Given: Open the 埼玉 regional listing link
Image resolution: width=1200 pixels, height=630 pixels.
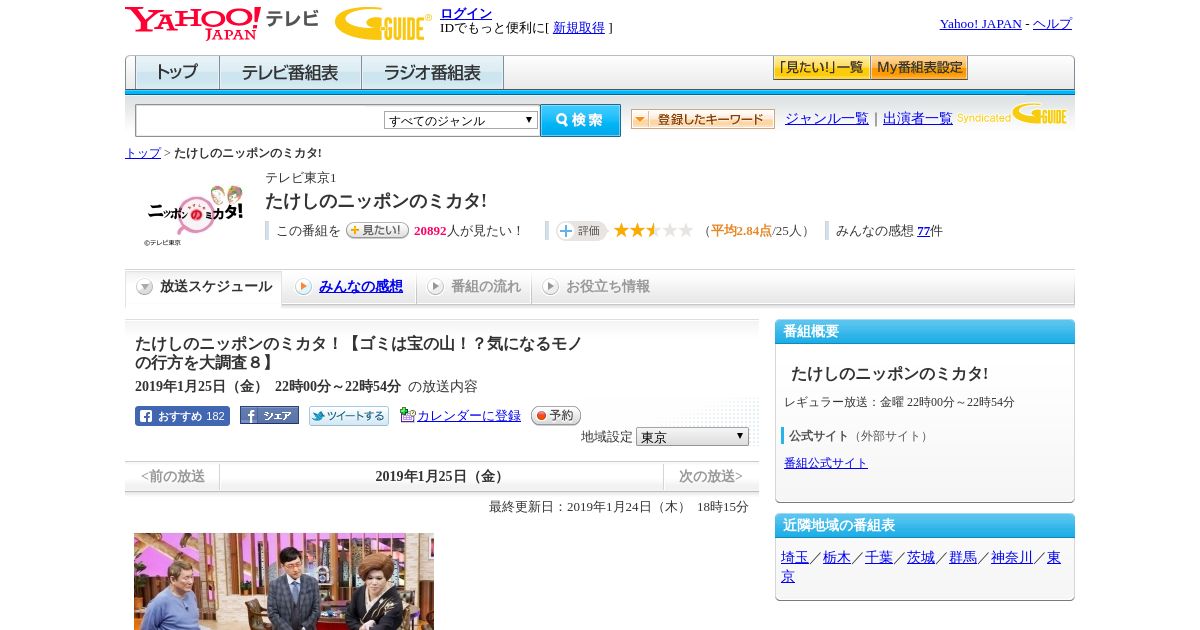Looking at the screenshot, I should pyautogui.click(x=795, y=558).
